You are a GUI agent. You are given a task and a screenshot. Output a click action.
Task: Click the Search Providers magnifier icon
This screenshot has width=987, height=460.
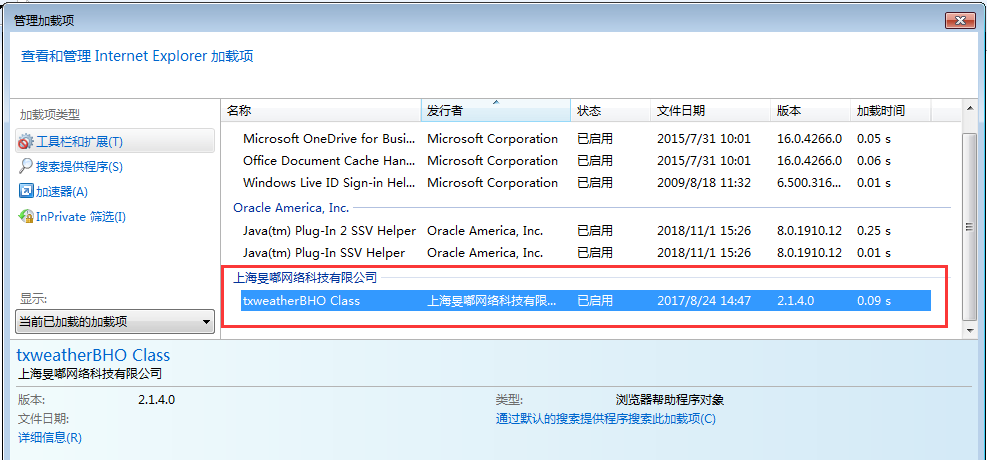[x=27, y=167]
